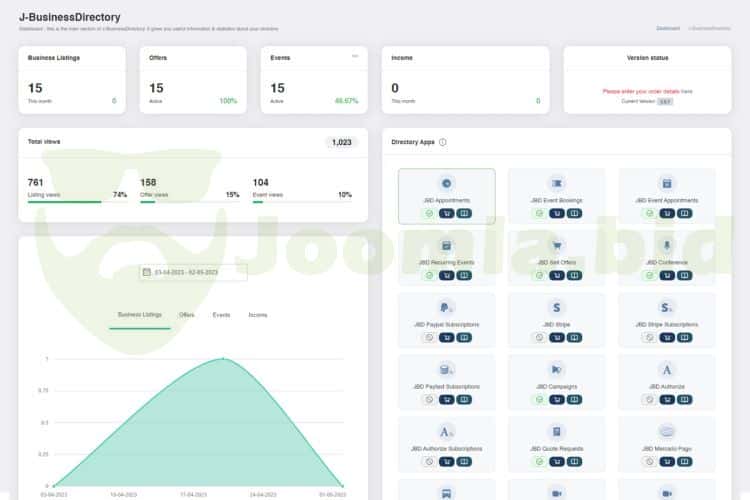The height and width of the screenshot is (500, 750).
Task: Open the date range picker above chart
Action: click(193, 271)
